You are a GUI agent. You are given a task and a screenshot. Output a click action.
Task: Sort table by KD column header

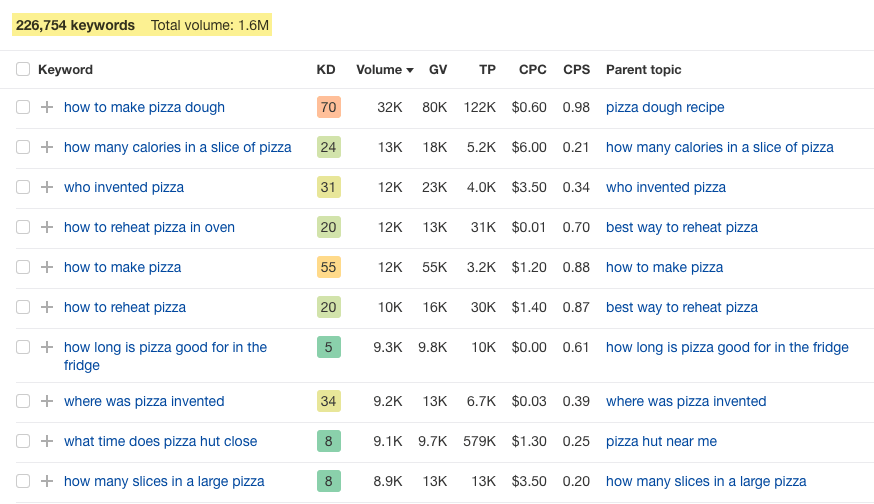click(x=326, y=70)
